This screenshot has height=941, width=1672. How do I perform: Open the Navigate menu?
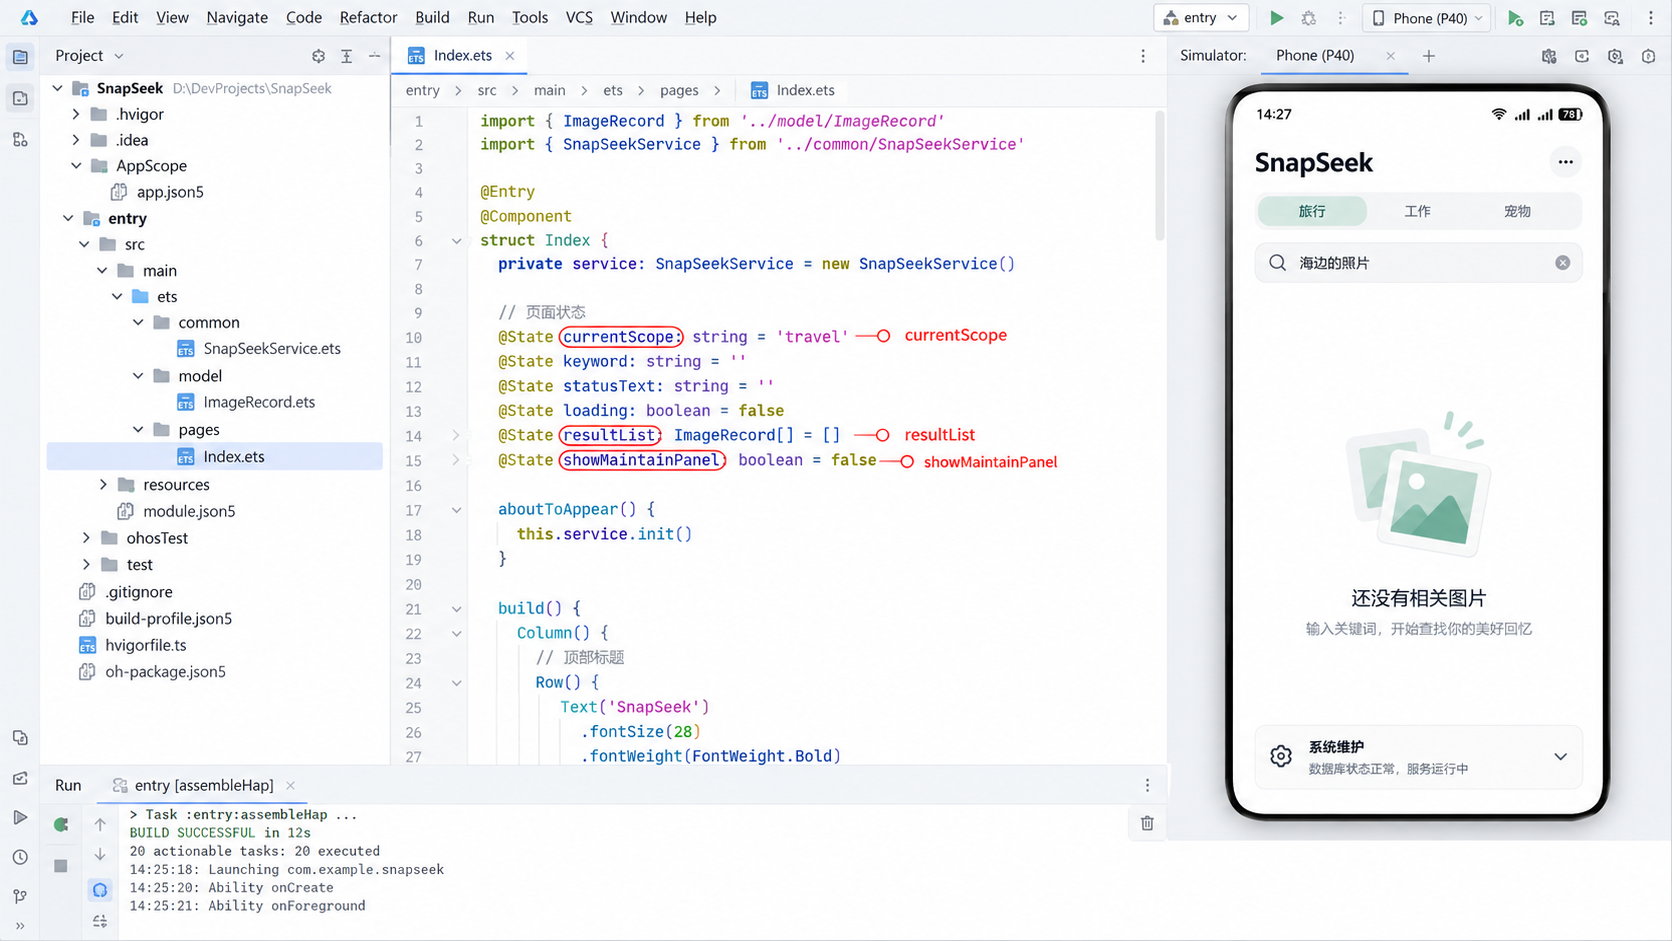coord(237,18)
